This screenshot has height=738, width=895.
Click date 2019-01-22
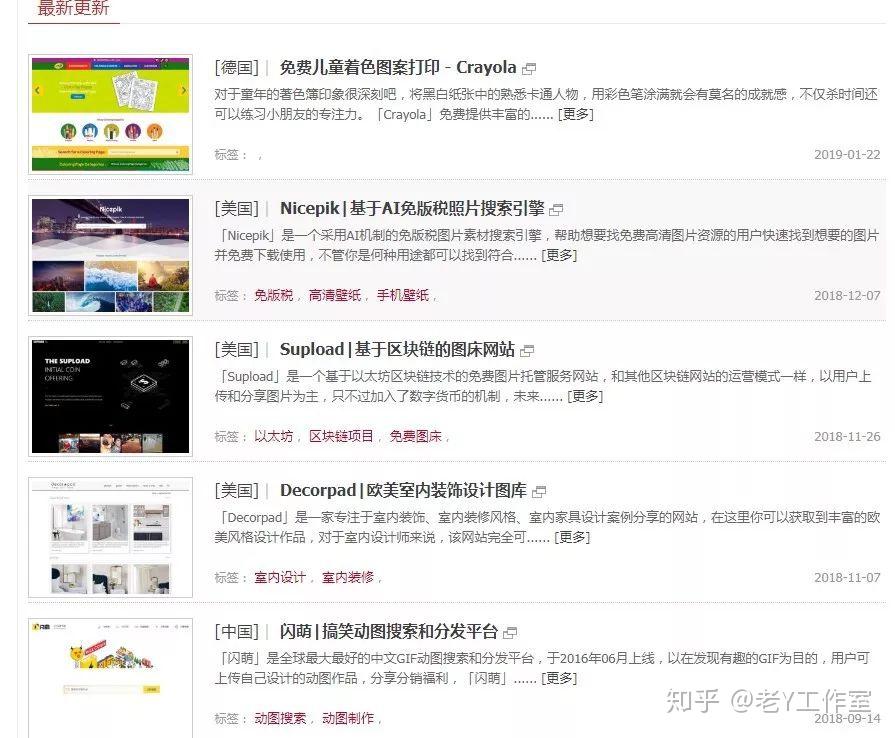coord(847,154)
